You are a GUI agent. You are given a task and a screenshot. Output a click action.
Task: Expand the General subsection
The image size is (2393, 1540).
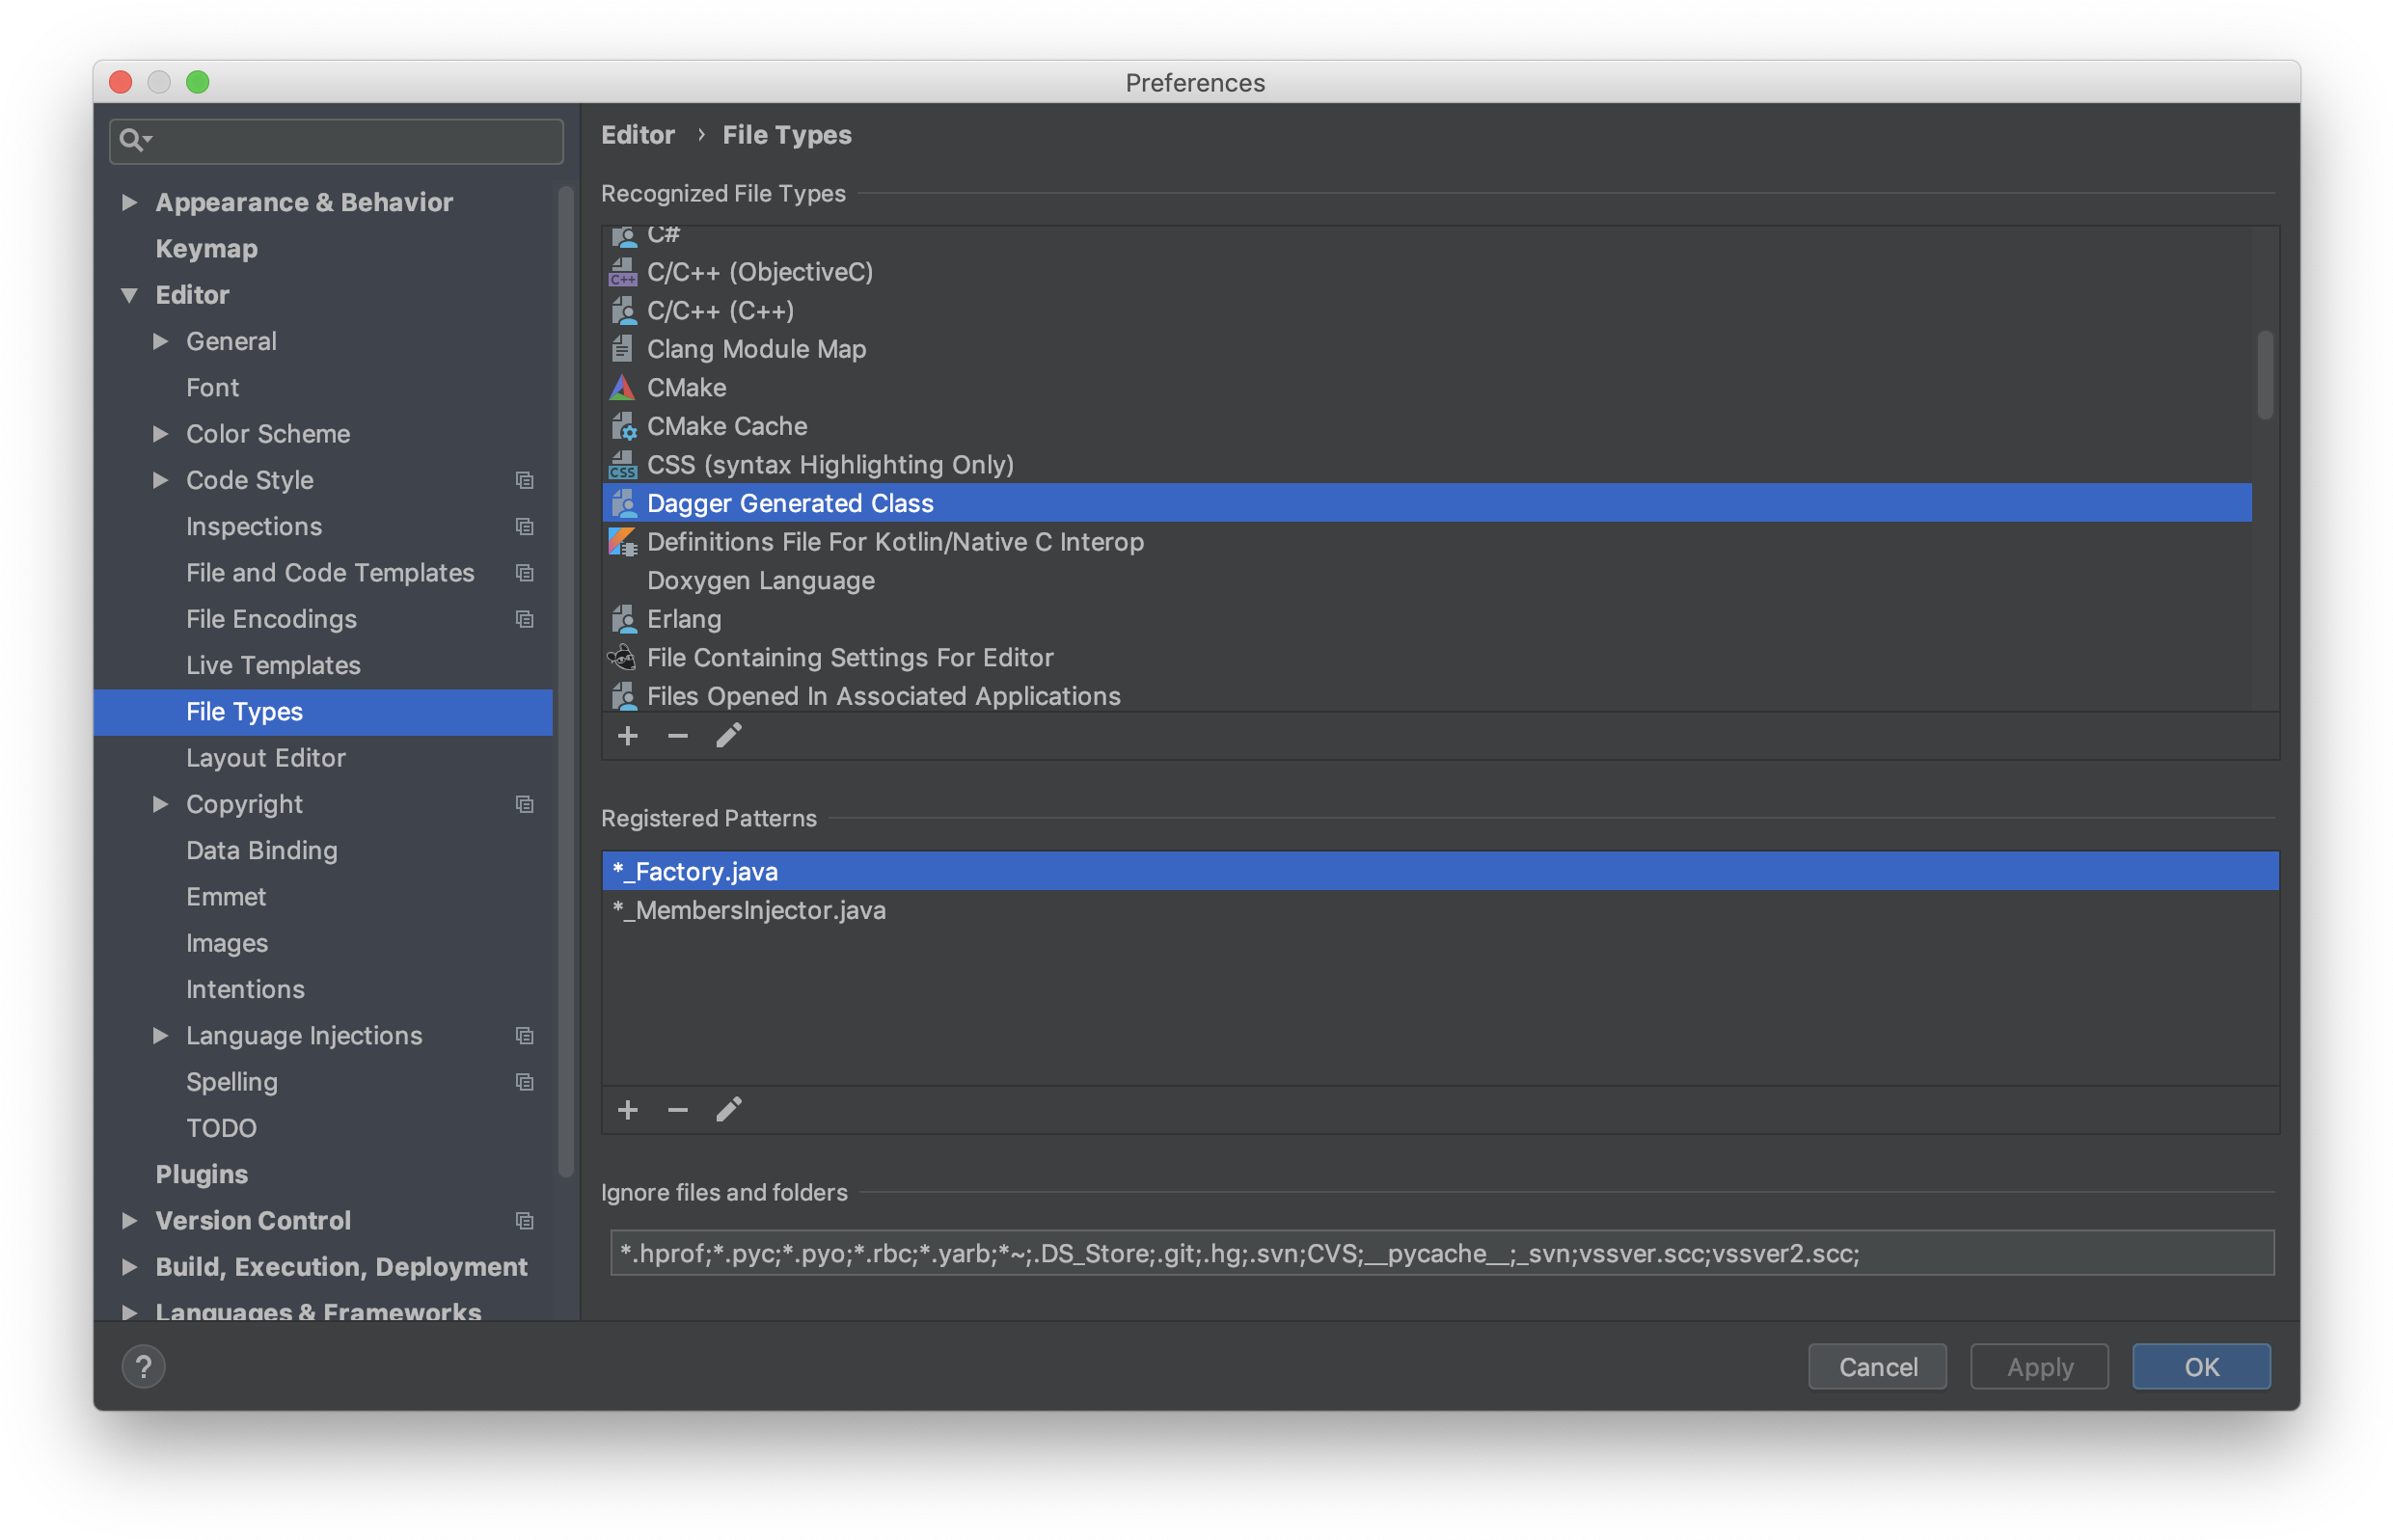[x=160, y=341]
